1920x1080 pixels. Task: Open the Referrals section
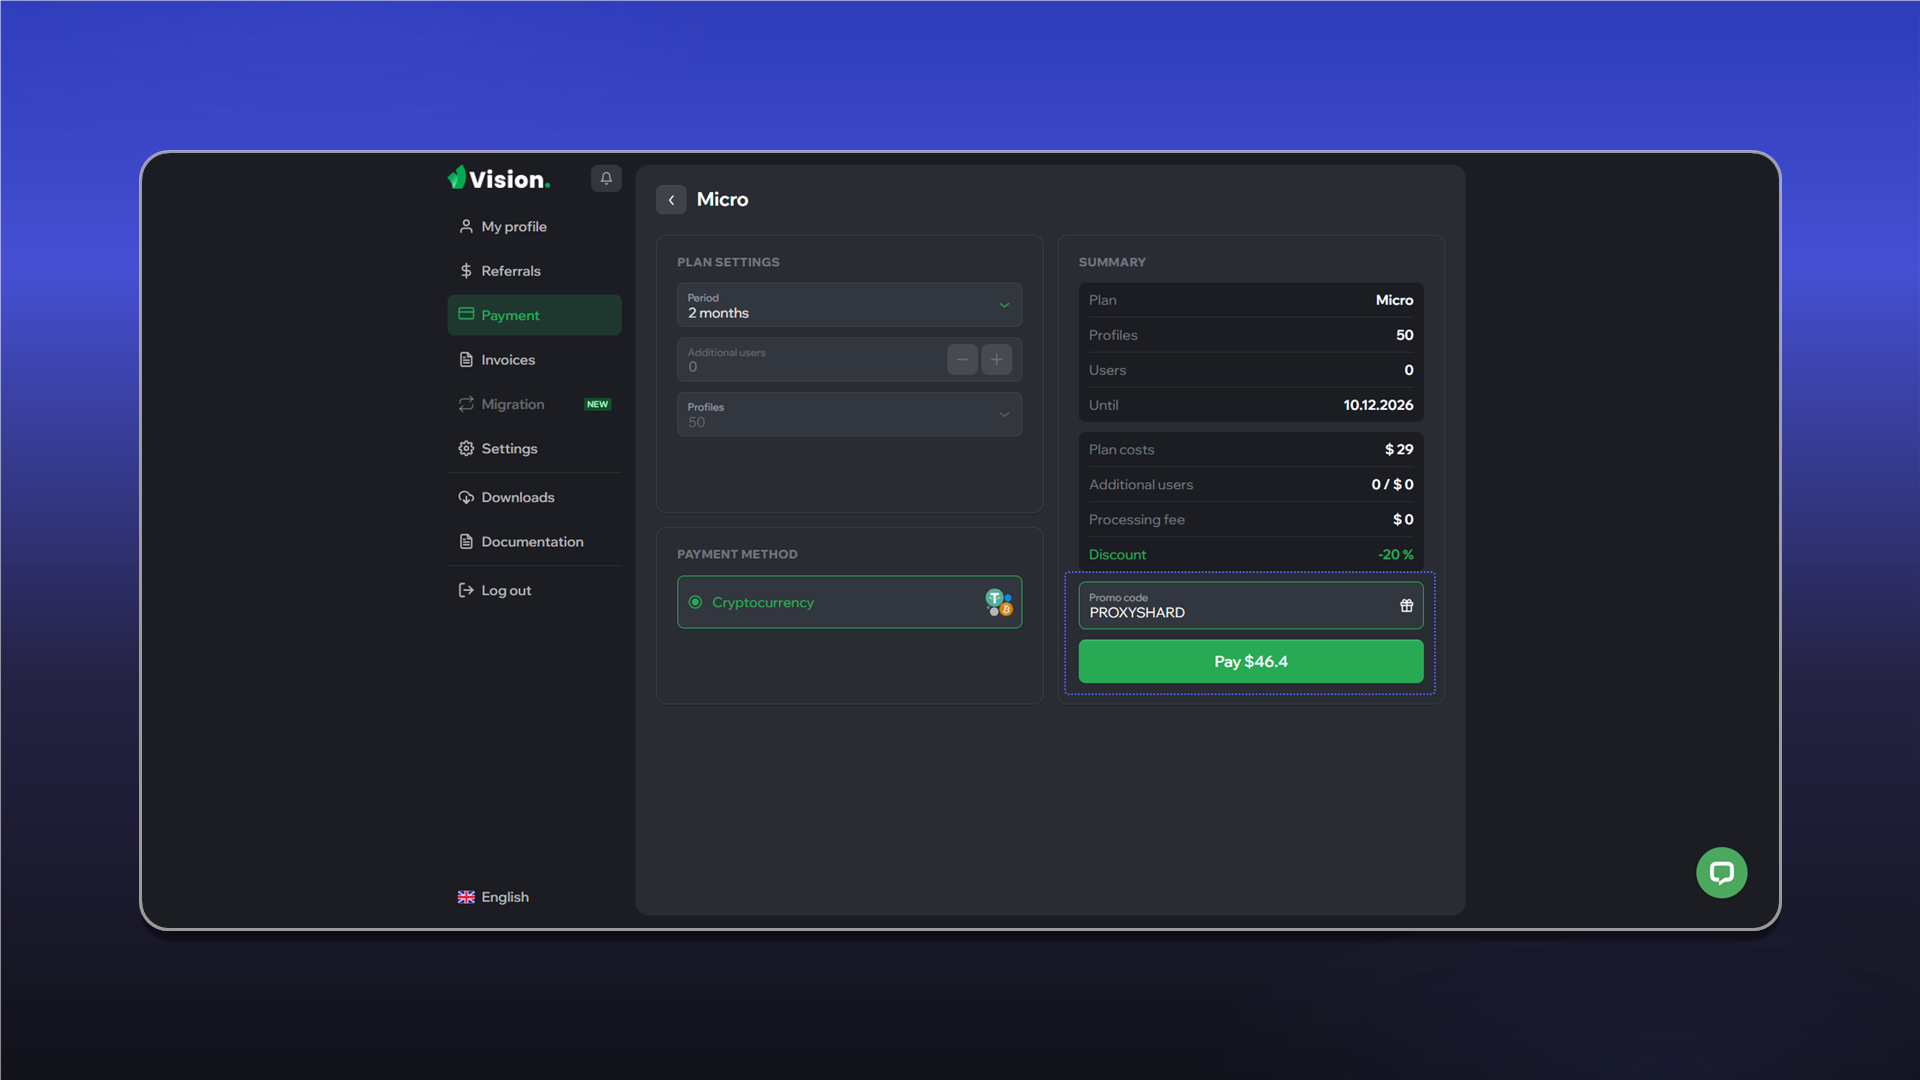tap(534, 271)
